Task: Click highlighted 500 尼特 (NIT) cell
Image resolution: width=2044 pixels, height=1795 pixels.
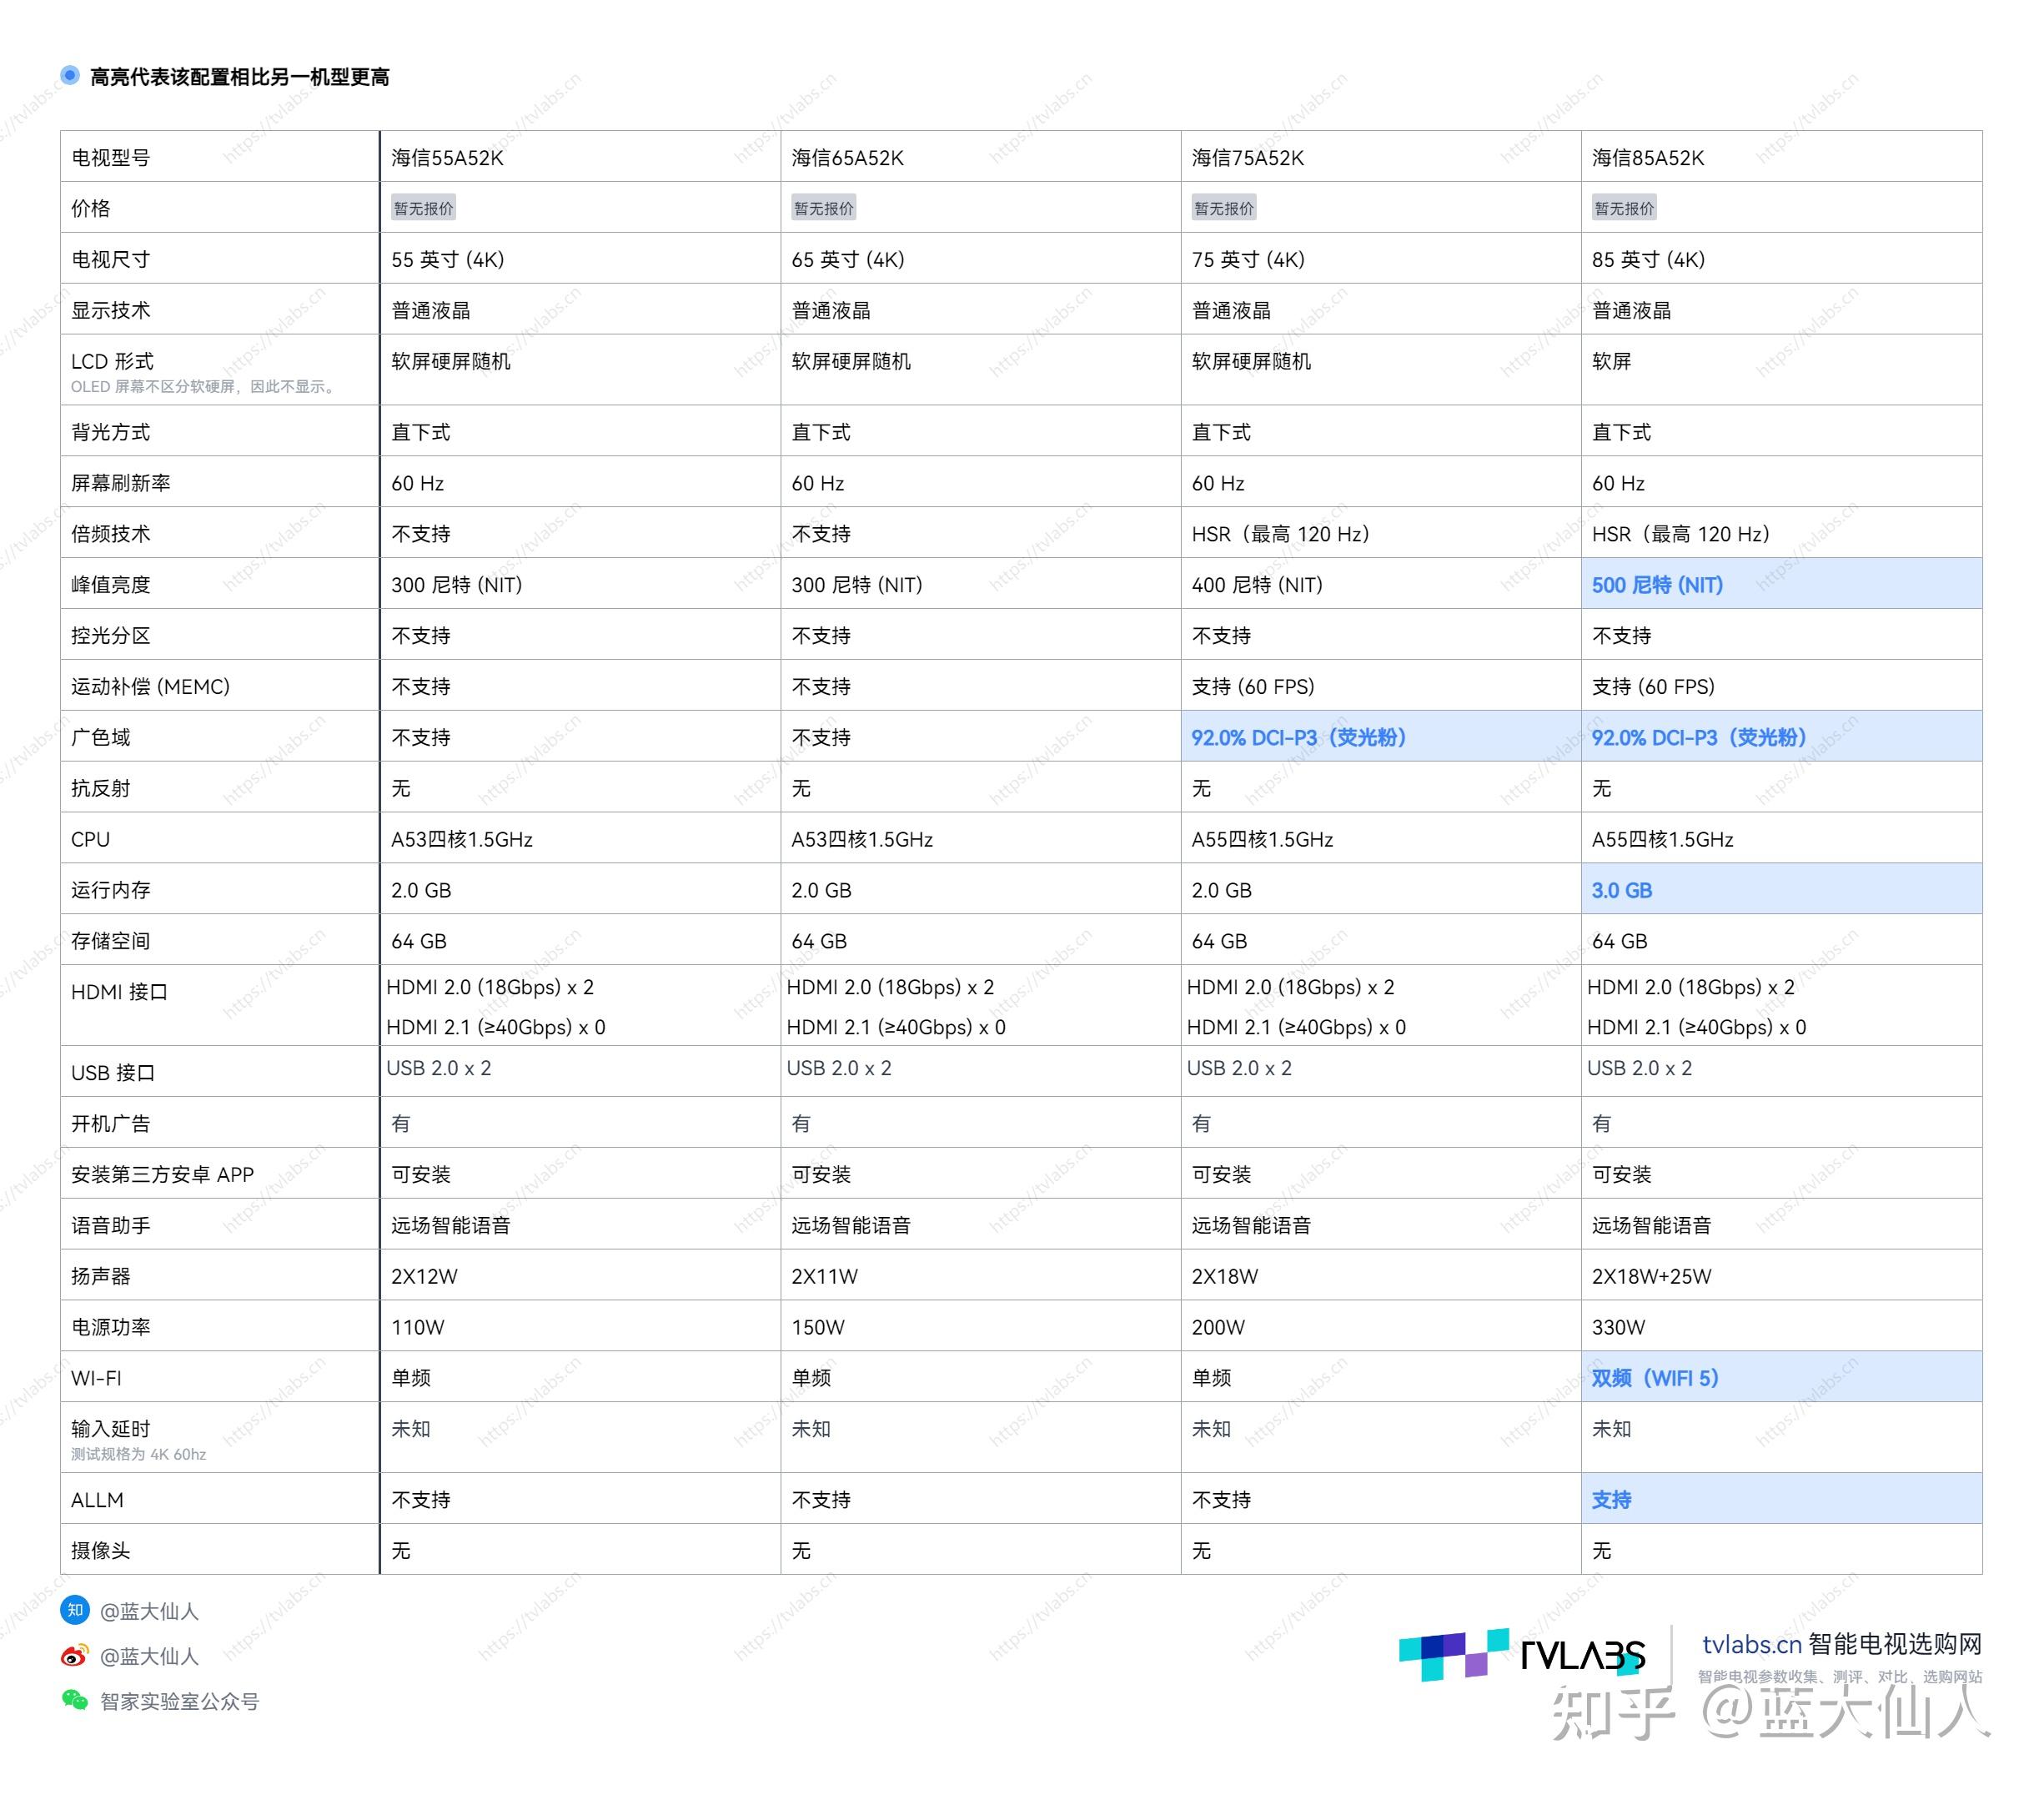Action: click(x=1781, y=584)
